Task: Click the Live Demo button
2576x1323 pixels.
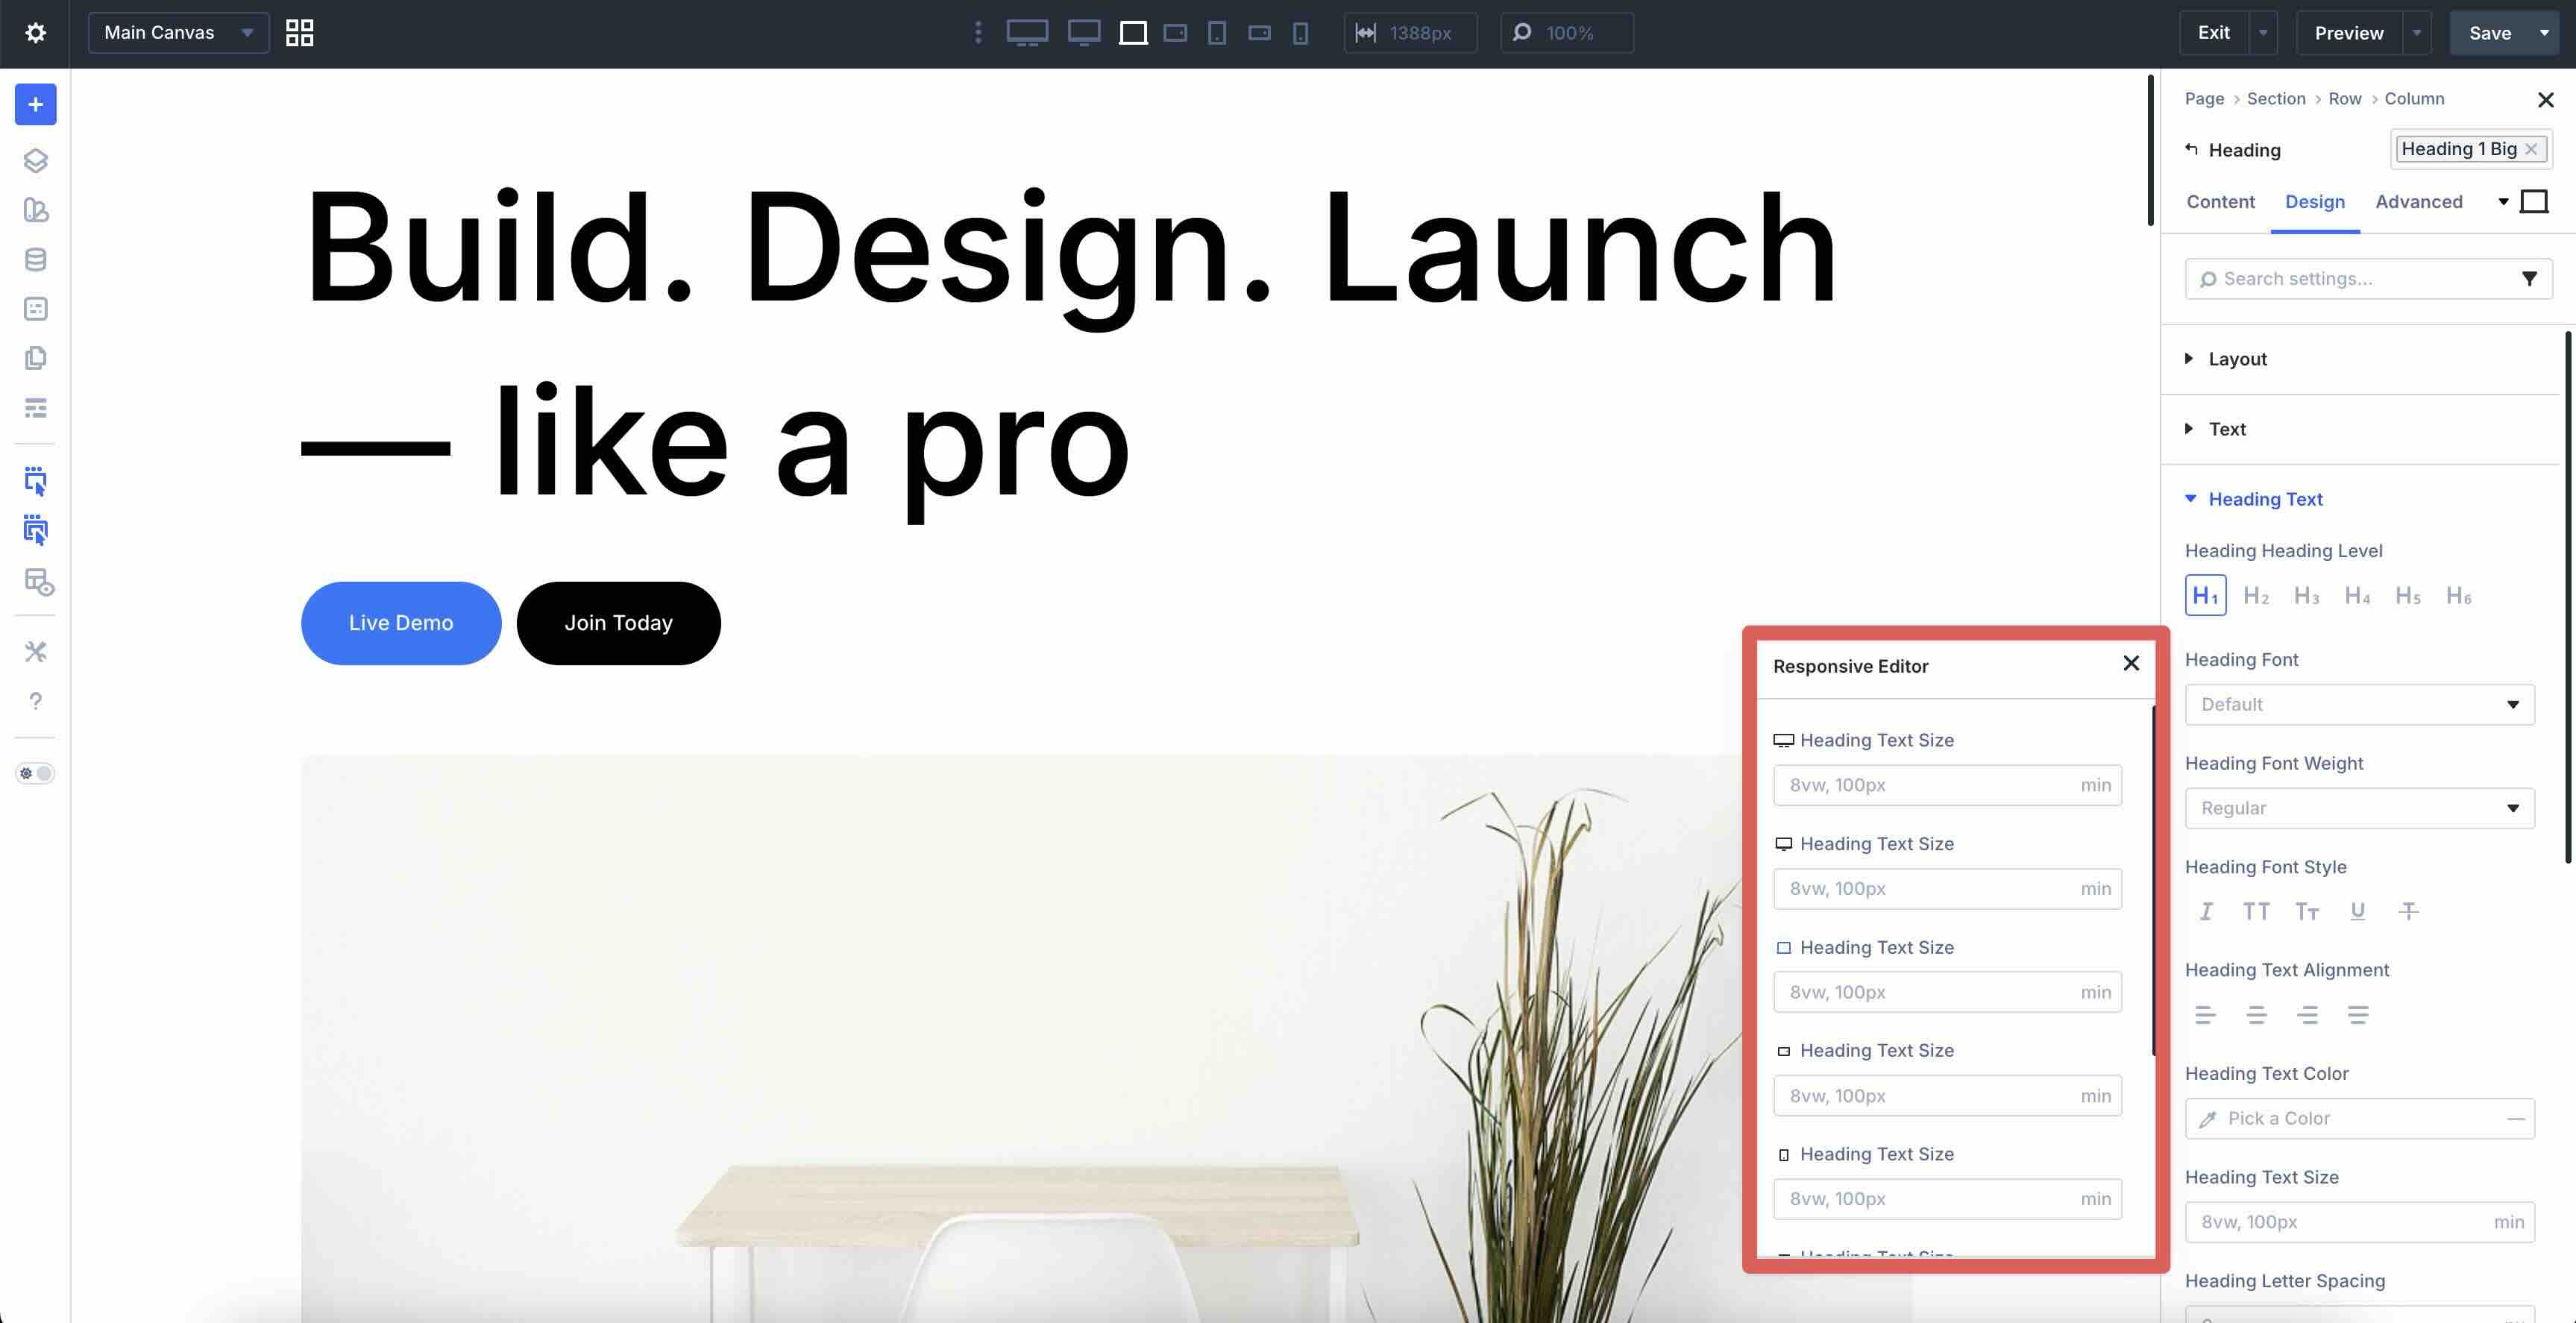Action: pyautogui.click(x=400, y=623)
